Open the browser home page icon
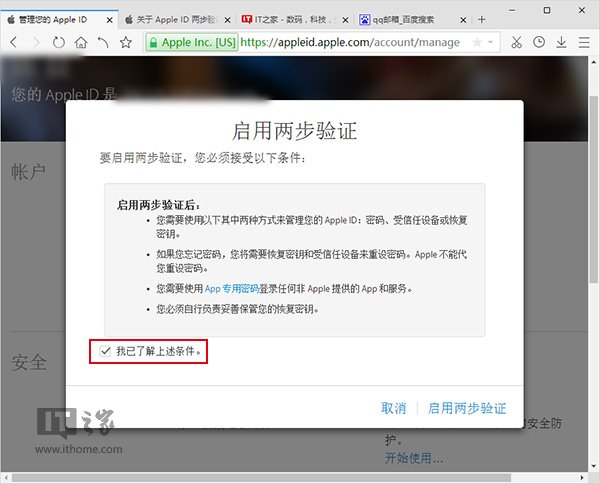Screen dimensions: 600x484 pos(81,42)
